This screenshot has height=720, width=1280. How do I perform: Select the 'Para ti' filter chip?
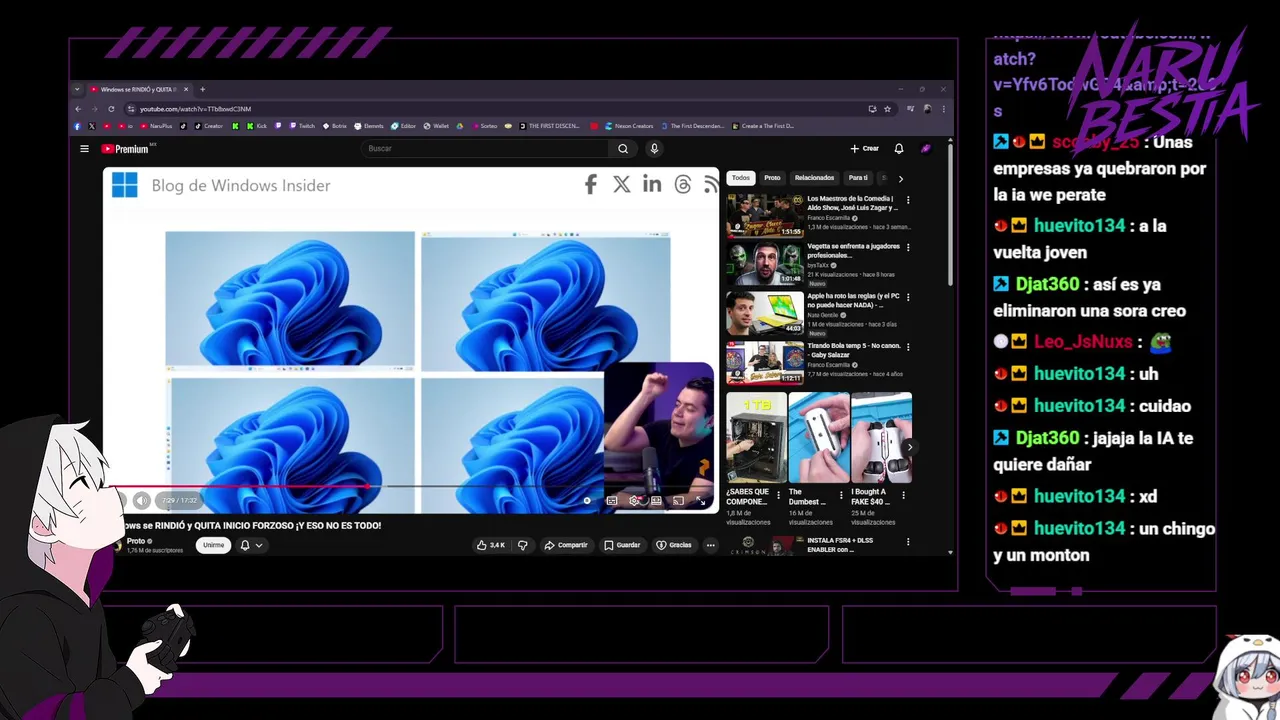coord(858,178)
